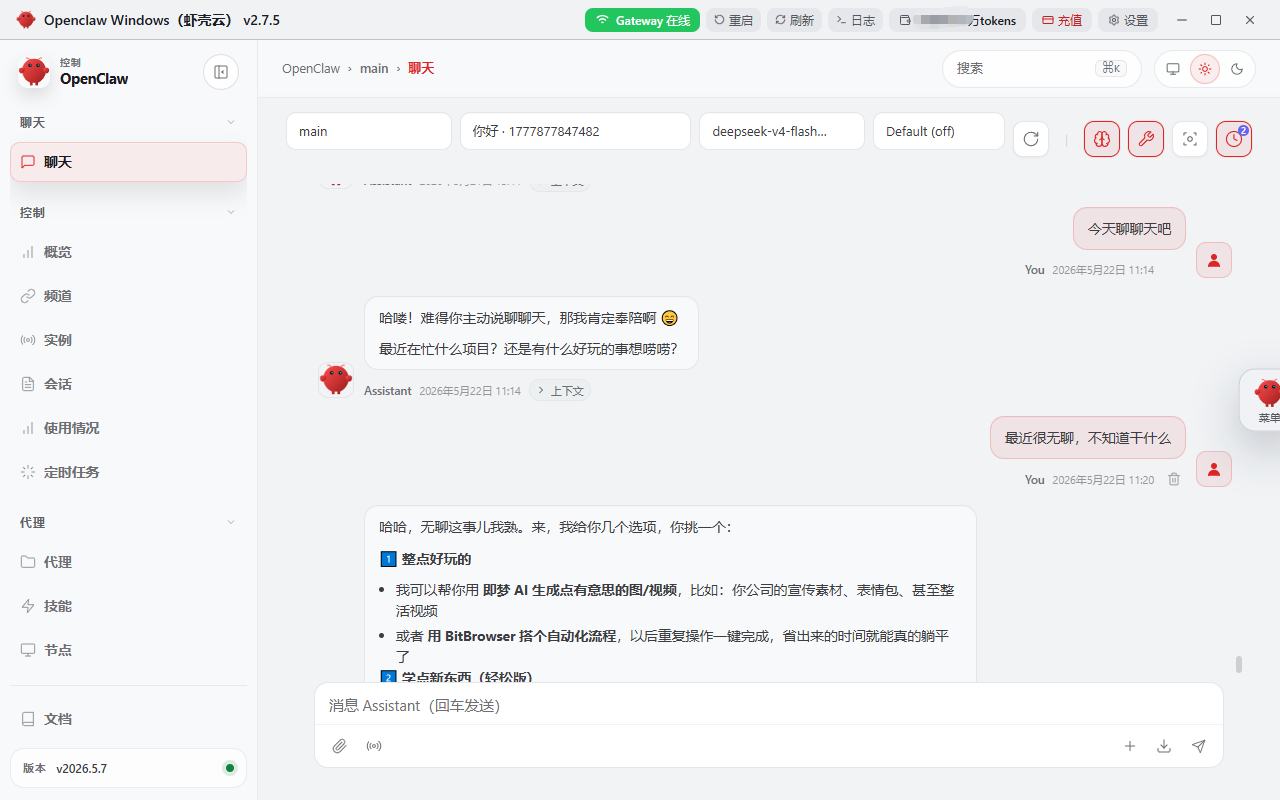Viewport: 1280px width, 800px height.
Task: Open the 你好 · 1777877847482 session dropdown
Action: [x=575, y=131]
